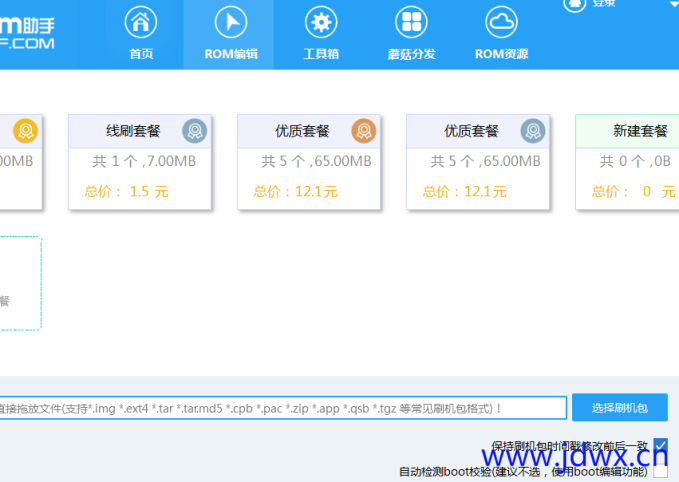
Task: Switch to the 工具箱 tab label
Action: (x=321, y=54)
